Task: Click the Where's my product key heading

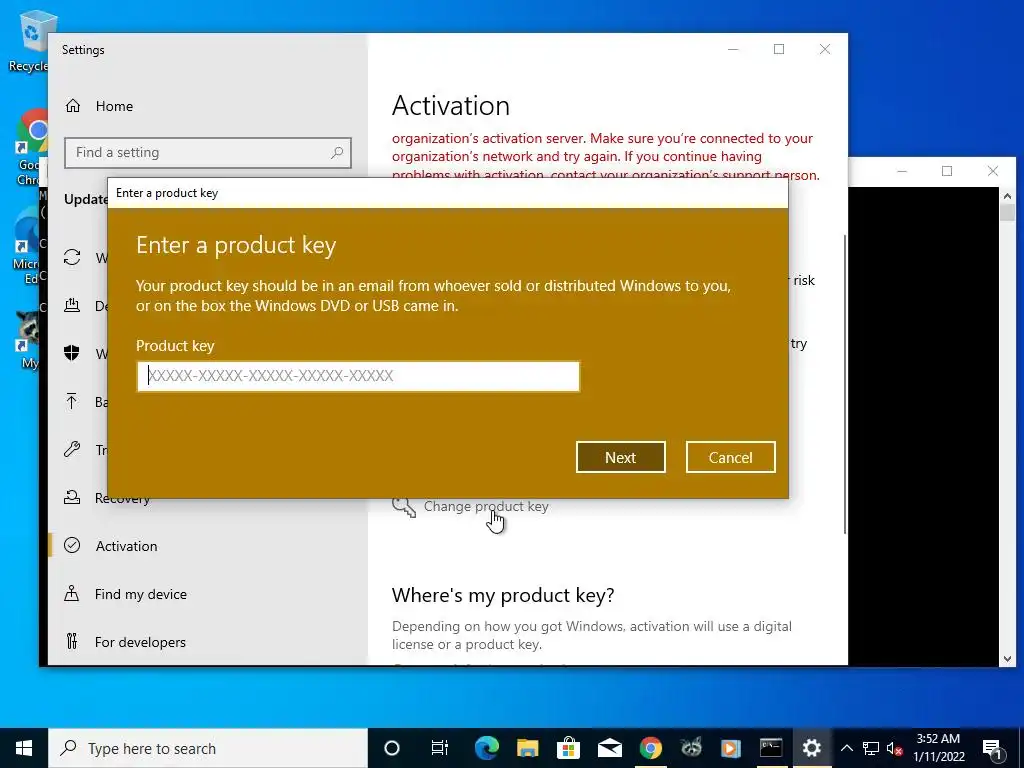Action: [x=503, y=595]
